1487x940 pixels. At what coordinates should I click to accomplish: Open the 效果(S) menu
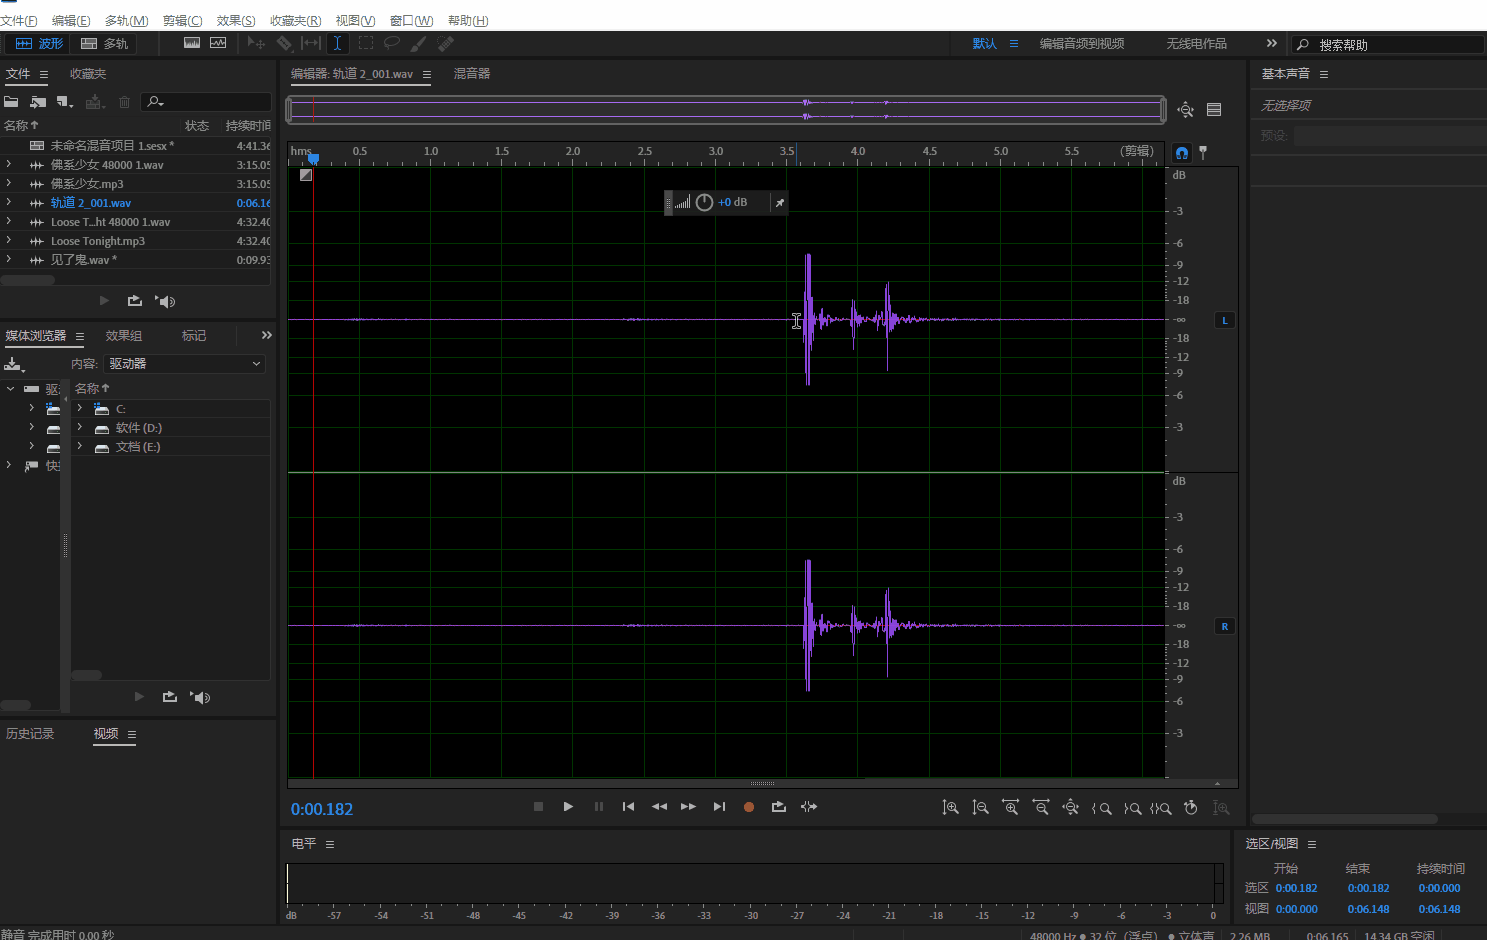[x=236, y=21]
